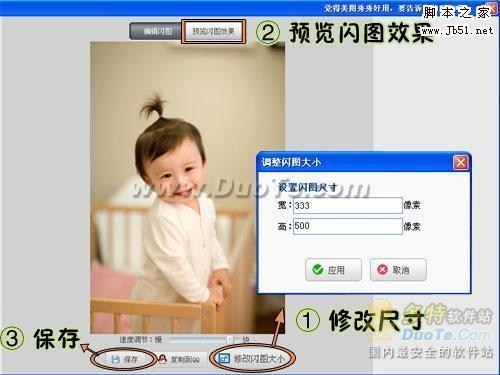Image resolution: width=500 pixels, height=375 pixels.
Task: Click the QQ penguin icon beside 复制到QQ
Action: [162, 359]
